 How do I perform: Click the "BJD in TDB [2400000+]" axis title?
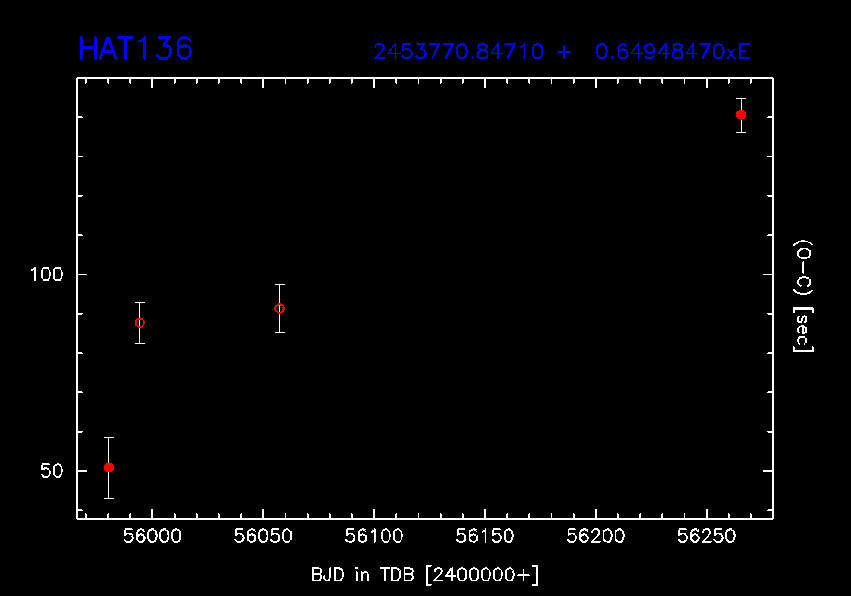(425, 574)
